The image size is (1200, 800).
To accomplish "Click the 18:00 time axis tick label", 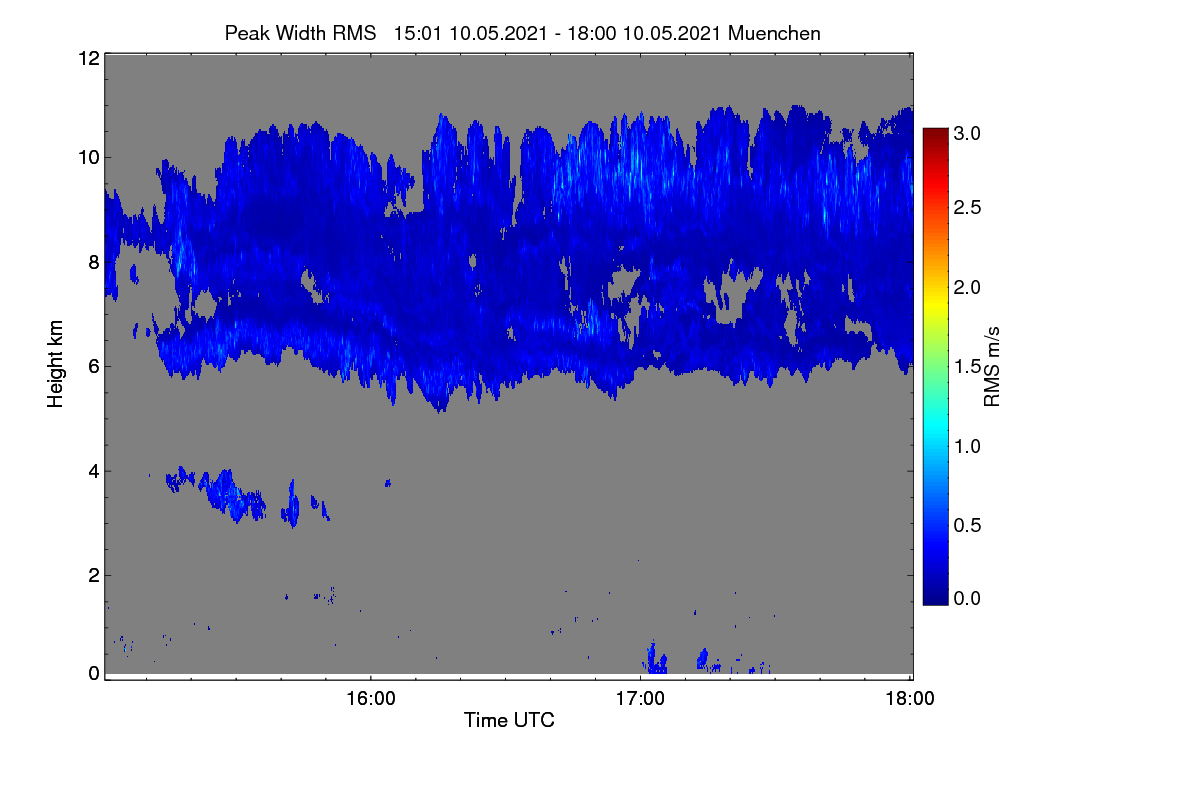I will (910, 699).
